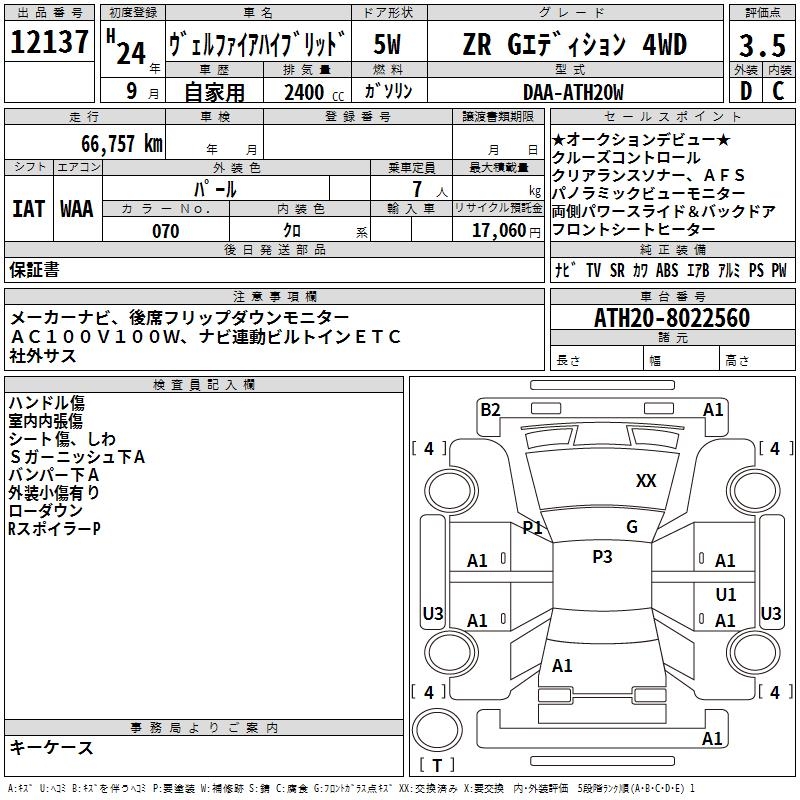Click shift type IAT
The image size is (800, 800).
29,209
